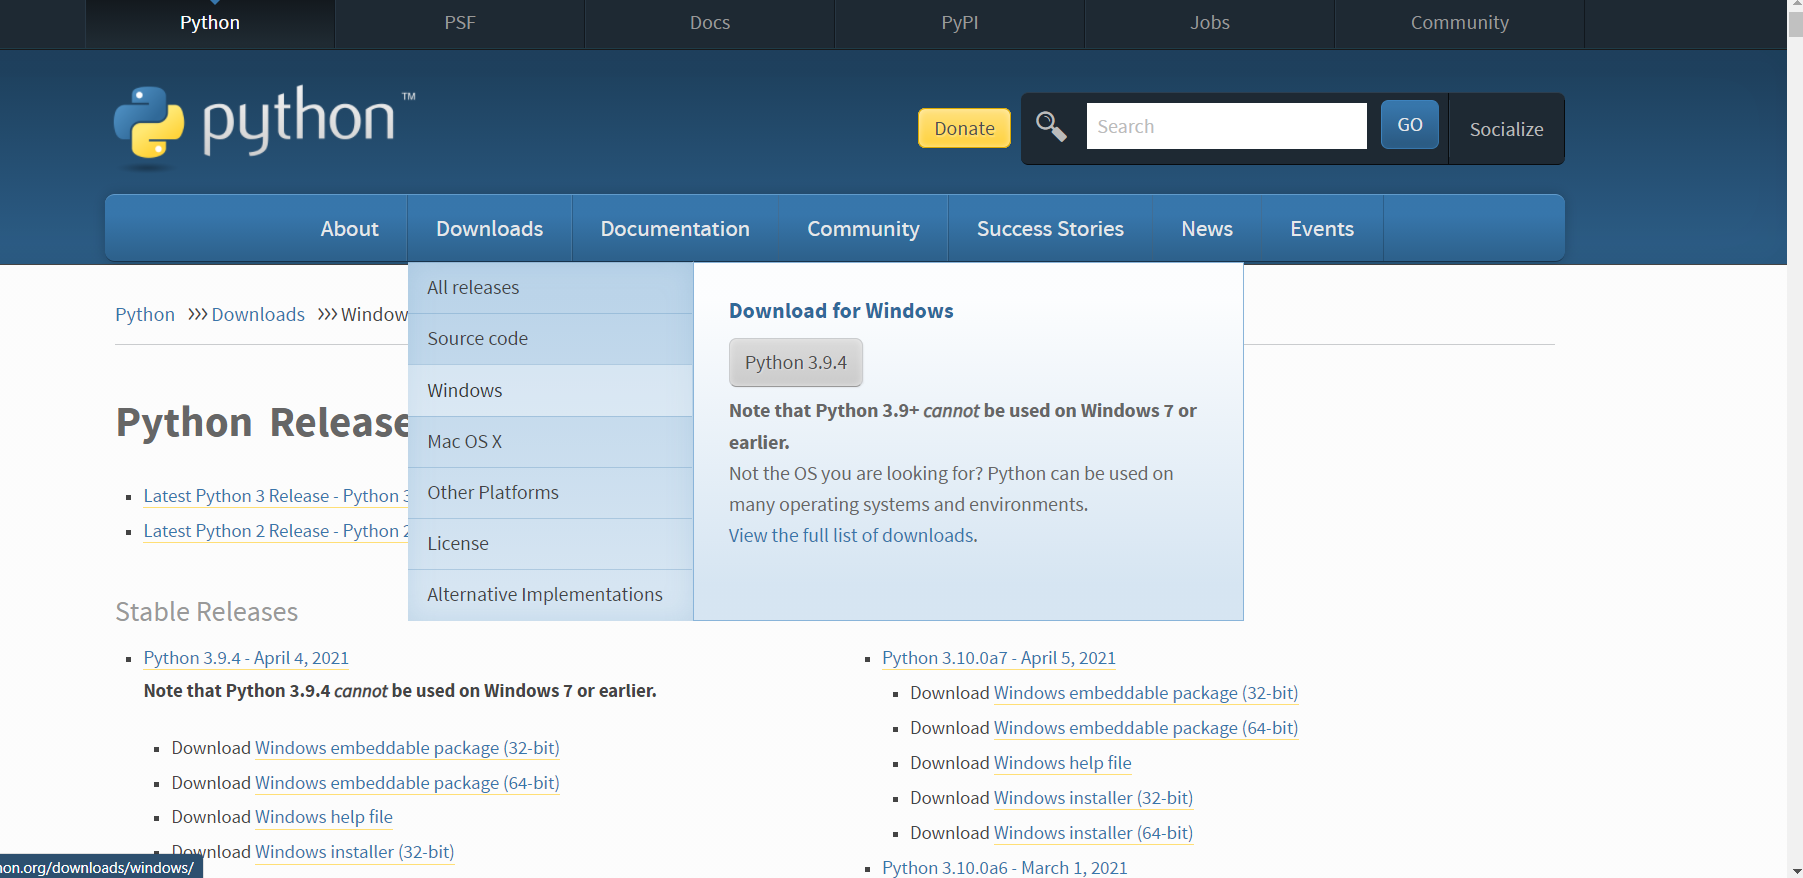Click the GO search button

[x=1410, y=125]
